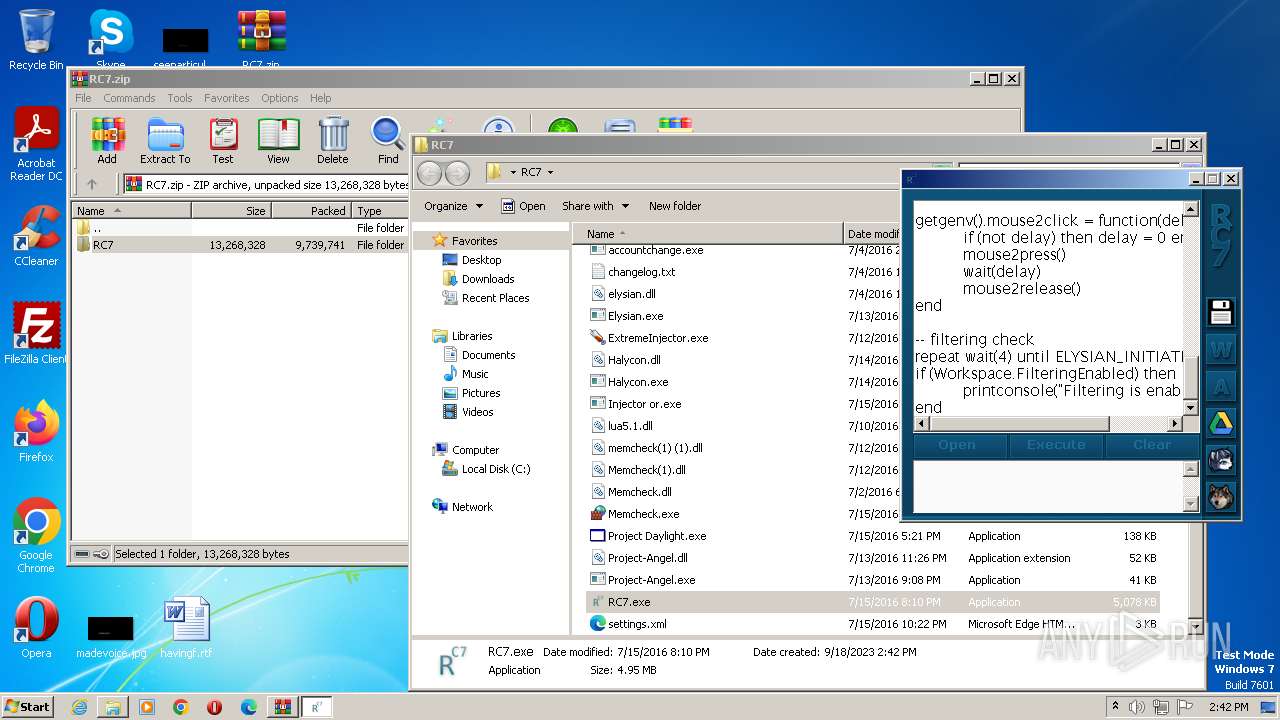Click the A icon in RC7 sidebar
The image size is (1280, 720).
pyautogui.click(x=1220, y=387)
